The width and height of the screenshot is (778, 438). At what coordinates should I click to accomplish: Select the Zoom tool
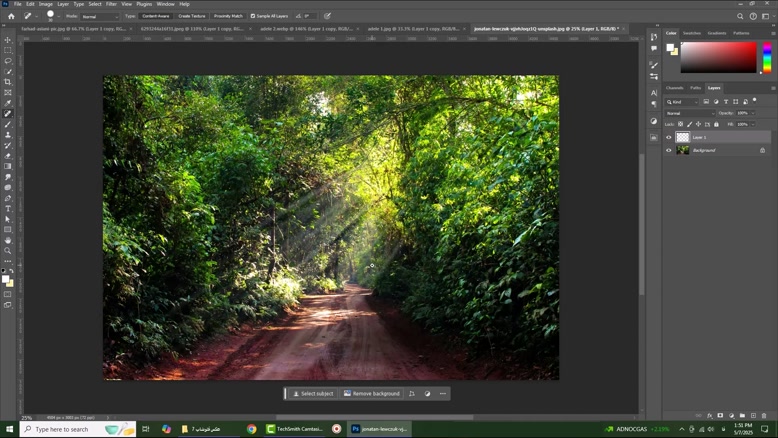point(7,250)
